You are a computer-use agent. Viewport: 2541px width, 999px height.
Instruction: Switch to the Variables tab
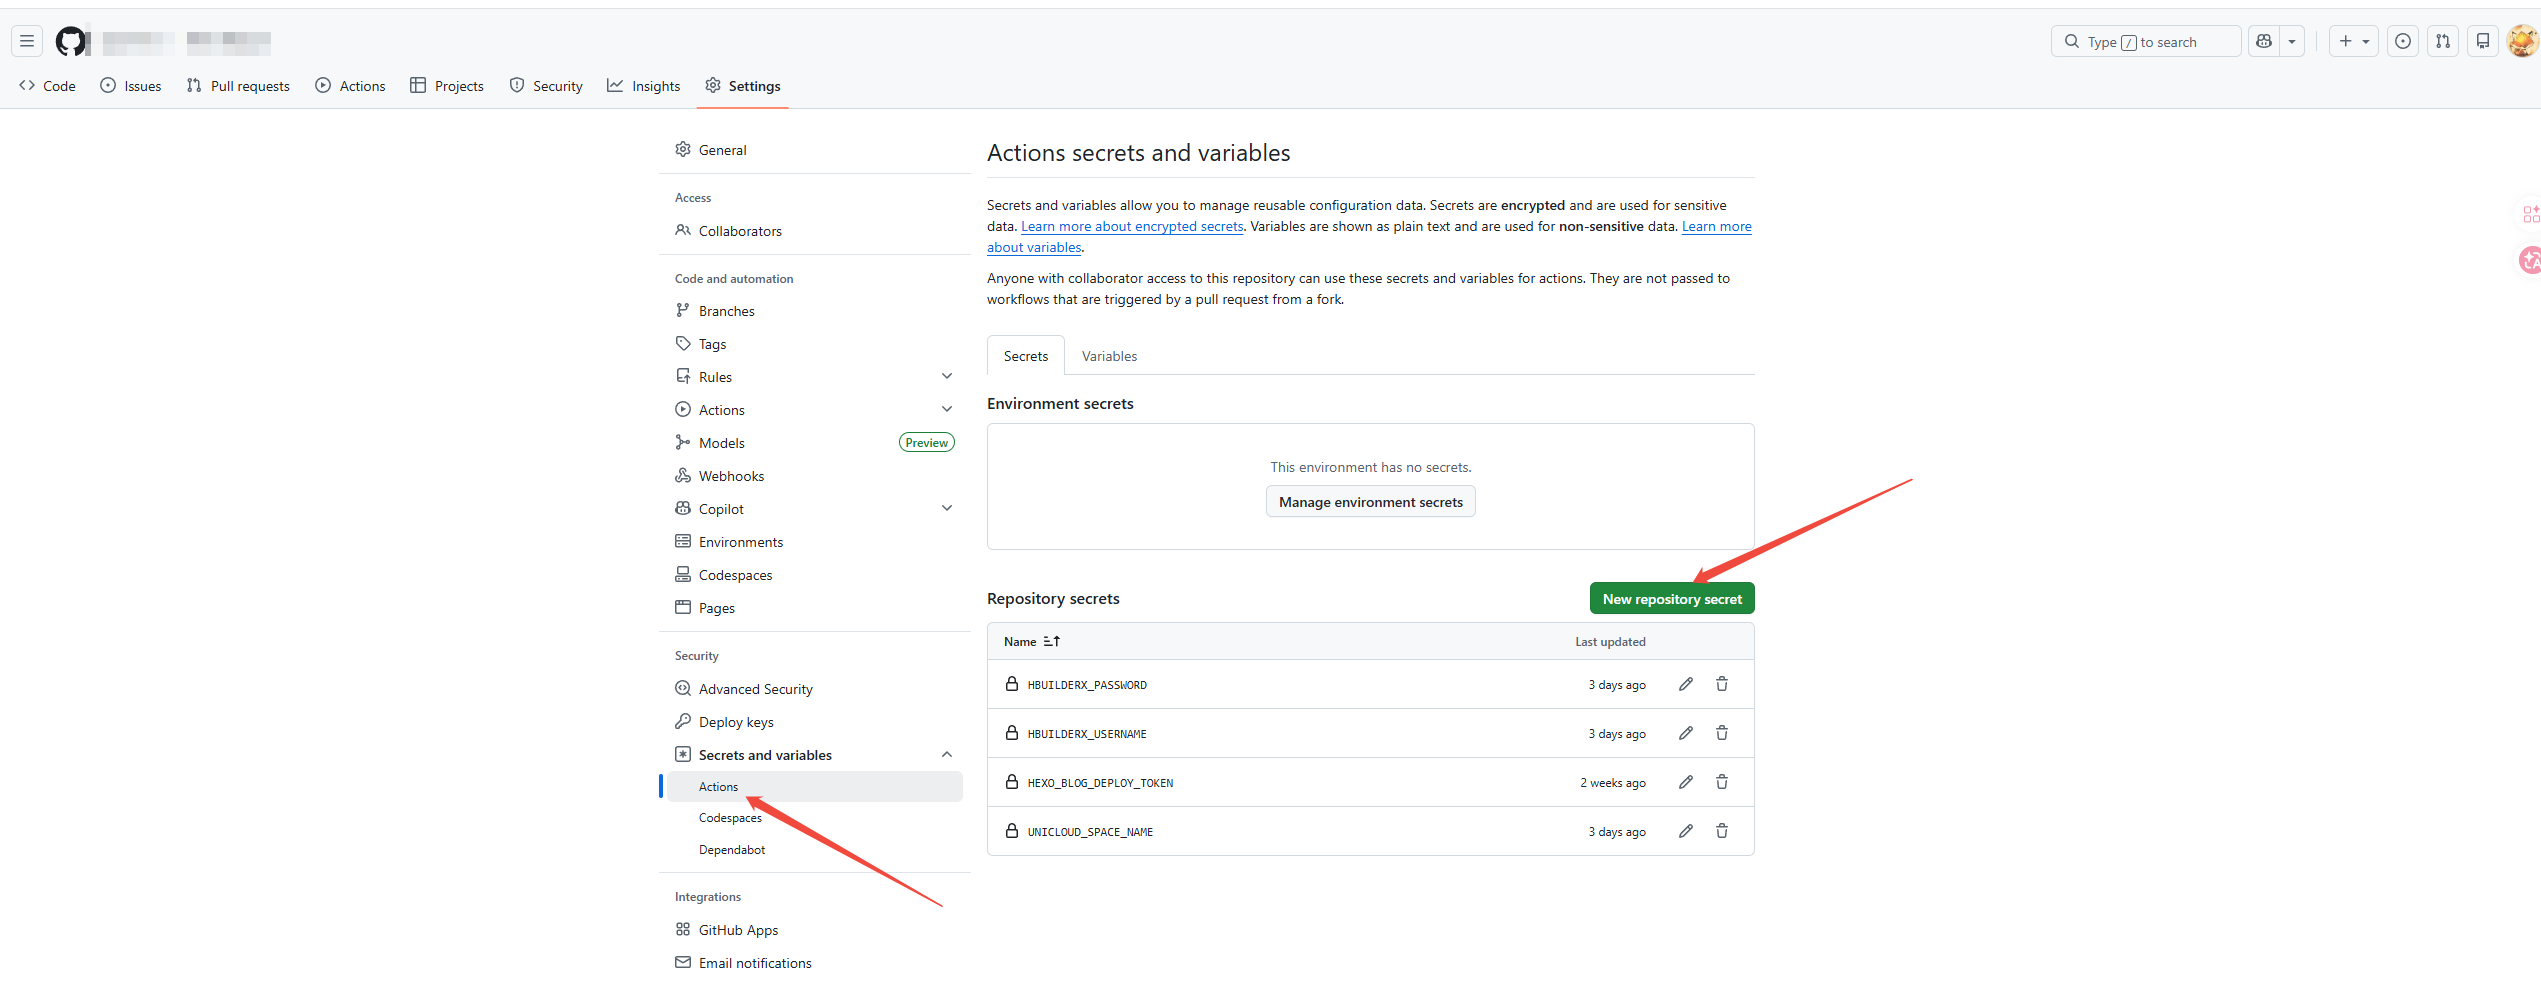click(x=1109, y=356)
